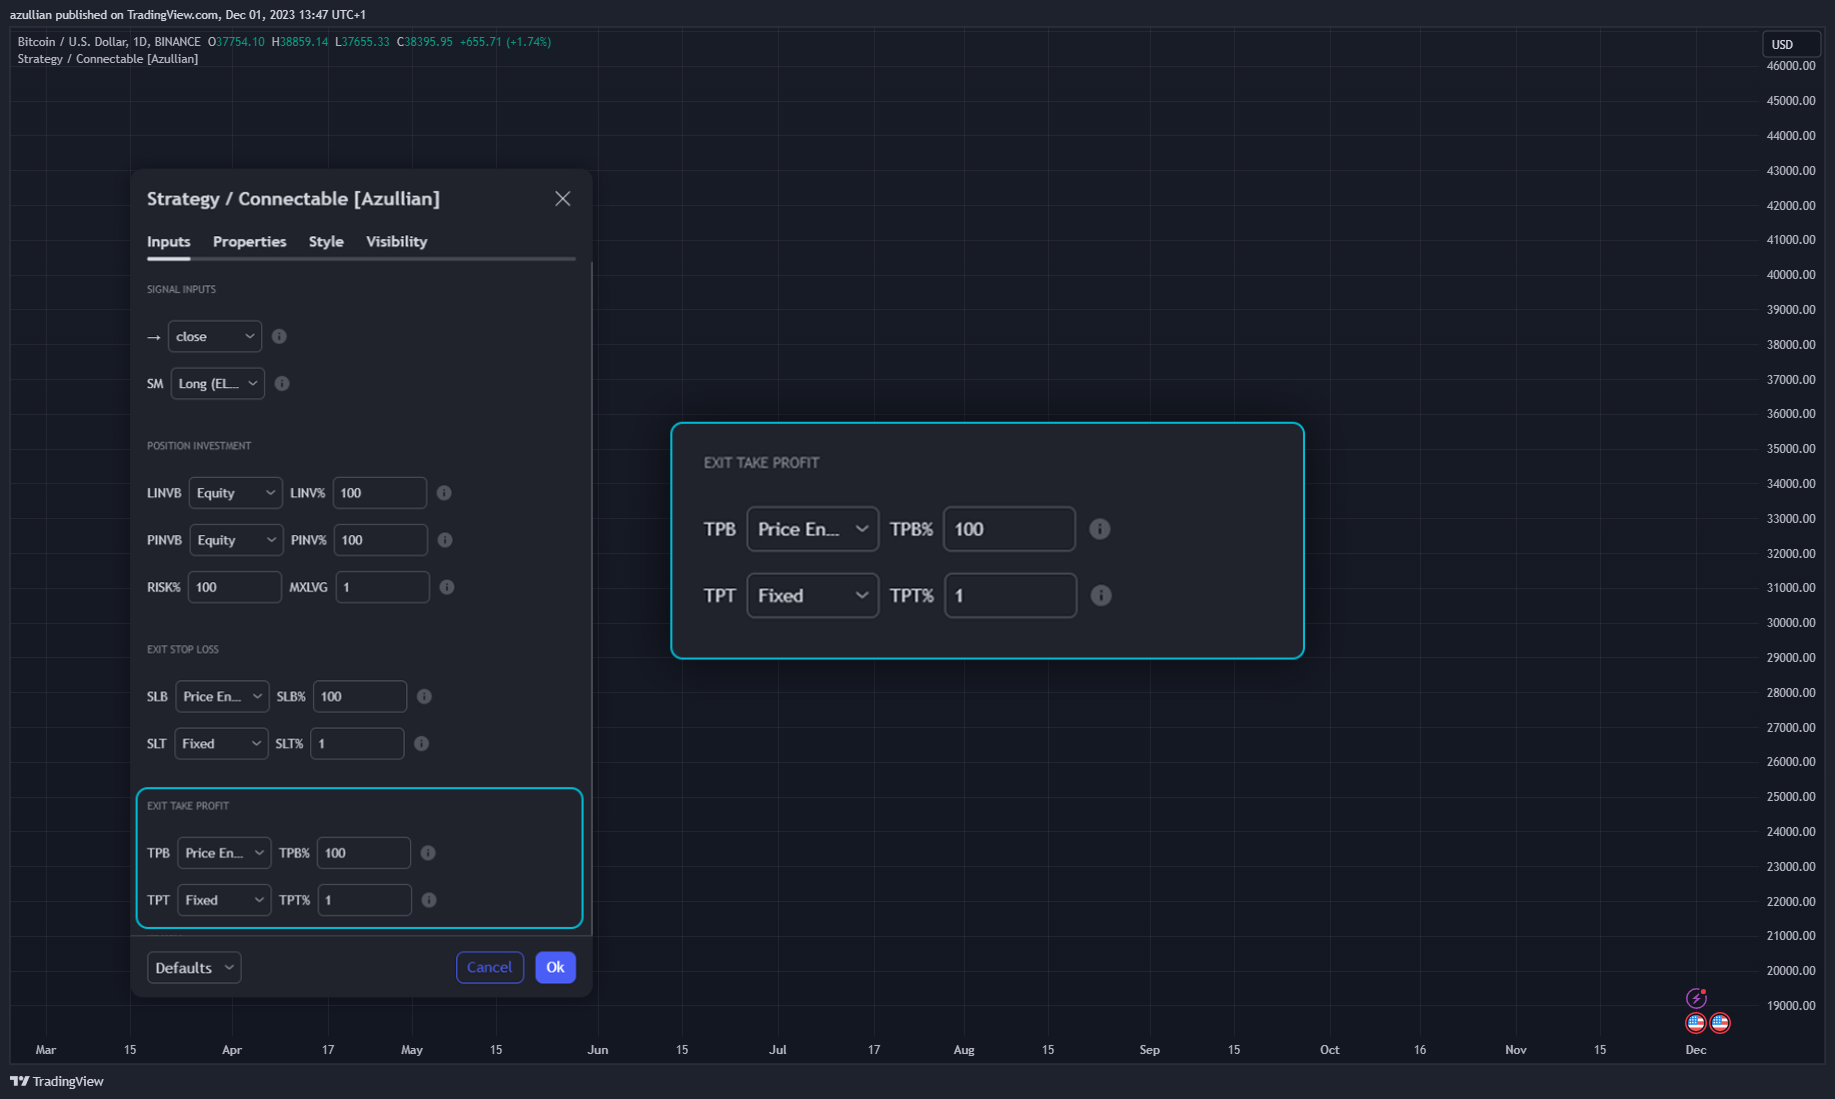The image size is (1835, 1099).
Task: Close the Strategy / Connectable settings dialog
Action: [563, 198]
